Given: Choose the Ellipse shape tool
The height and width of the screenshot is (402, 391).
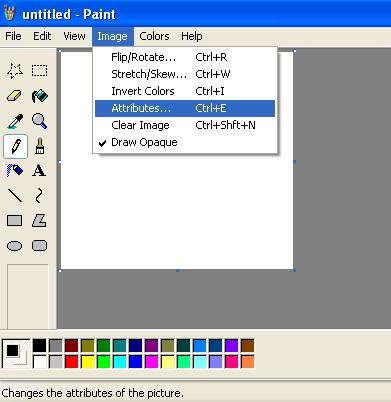Looking at the screenshot, I should point(15,246).
